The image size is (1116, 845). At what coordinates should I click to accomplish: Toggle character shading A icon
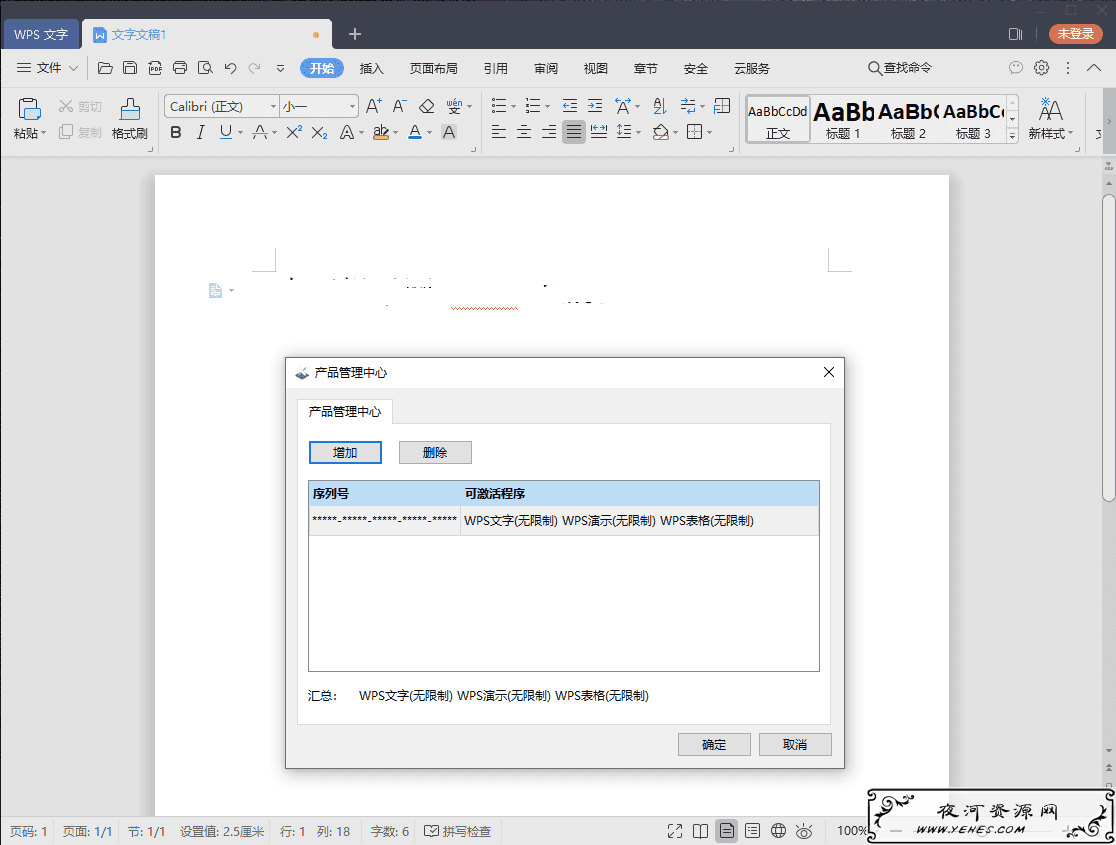point(449,132)
